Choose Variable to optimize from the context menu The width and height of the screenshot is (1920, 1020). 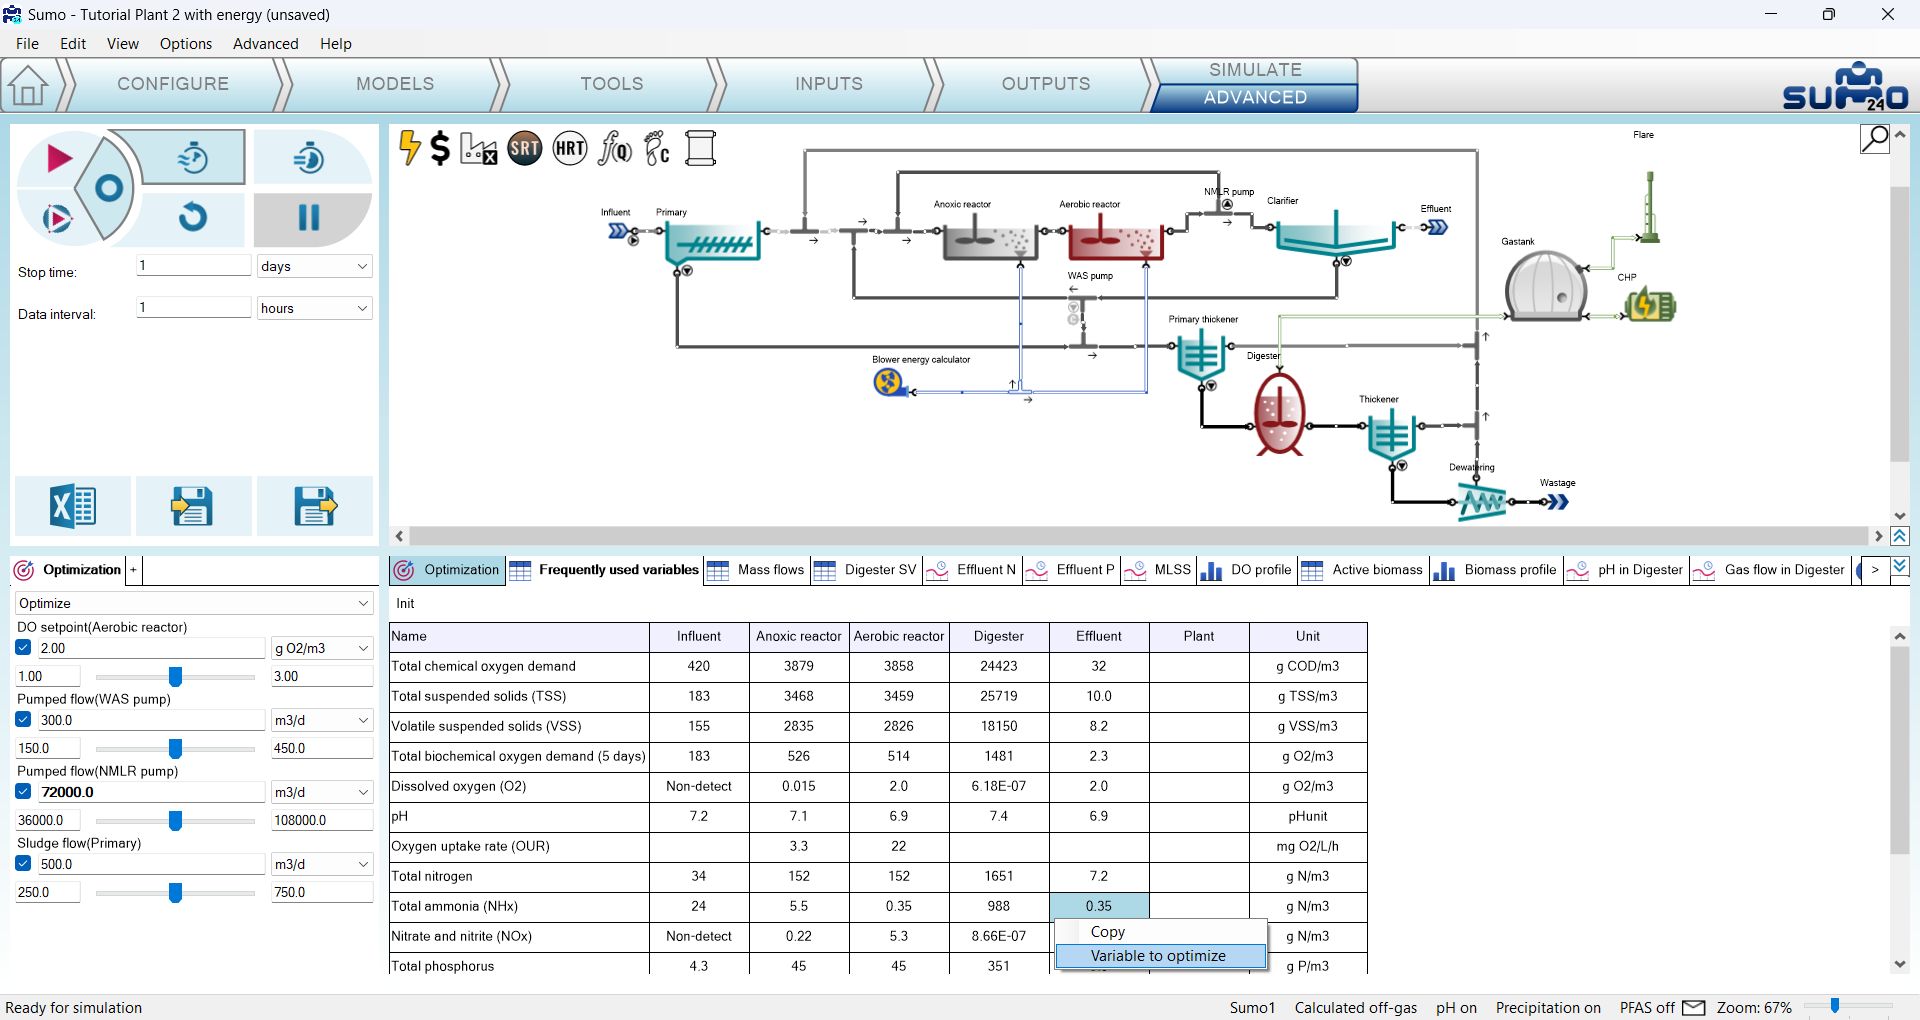coord(1161,956)
